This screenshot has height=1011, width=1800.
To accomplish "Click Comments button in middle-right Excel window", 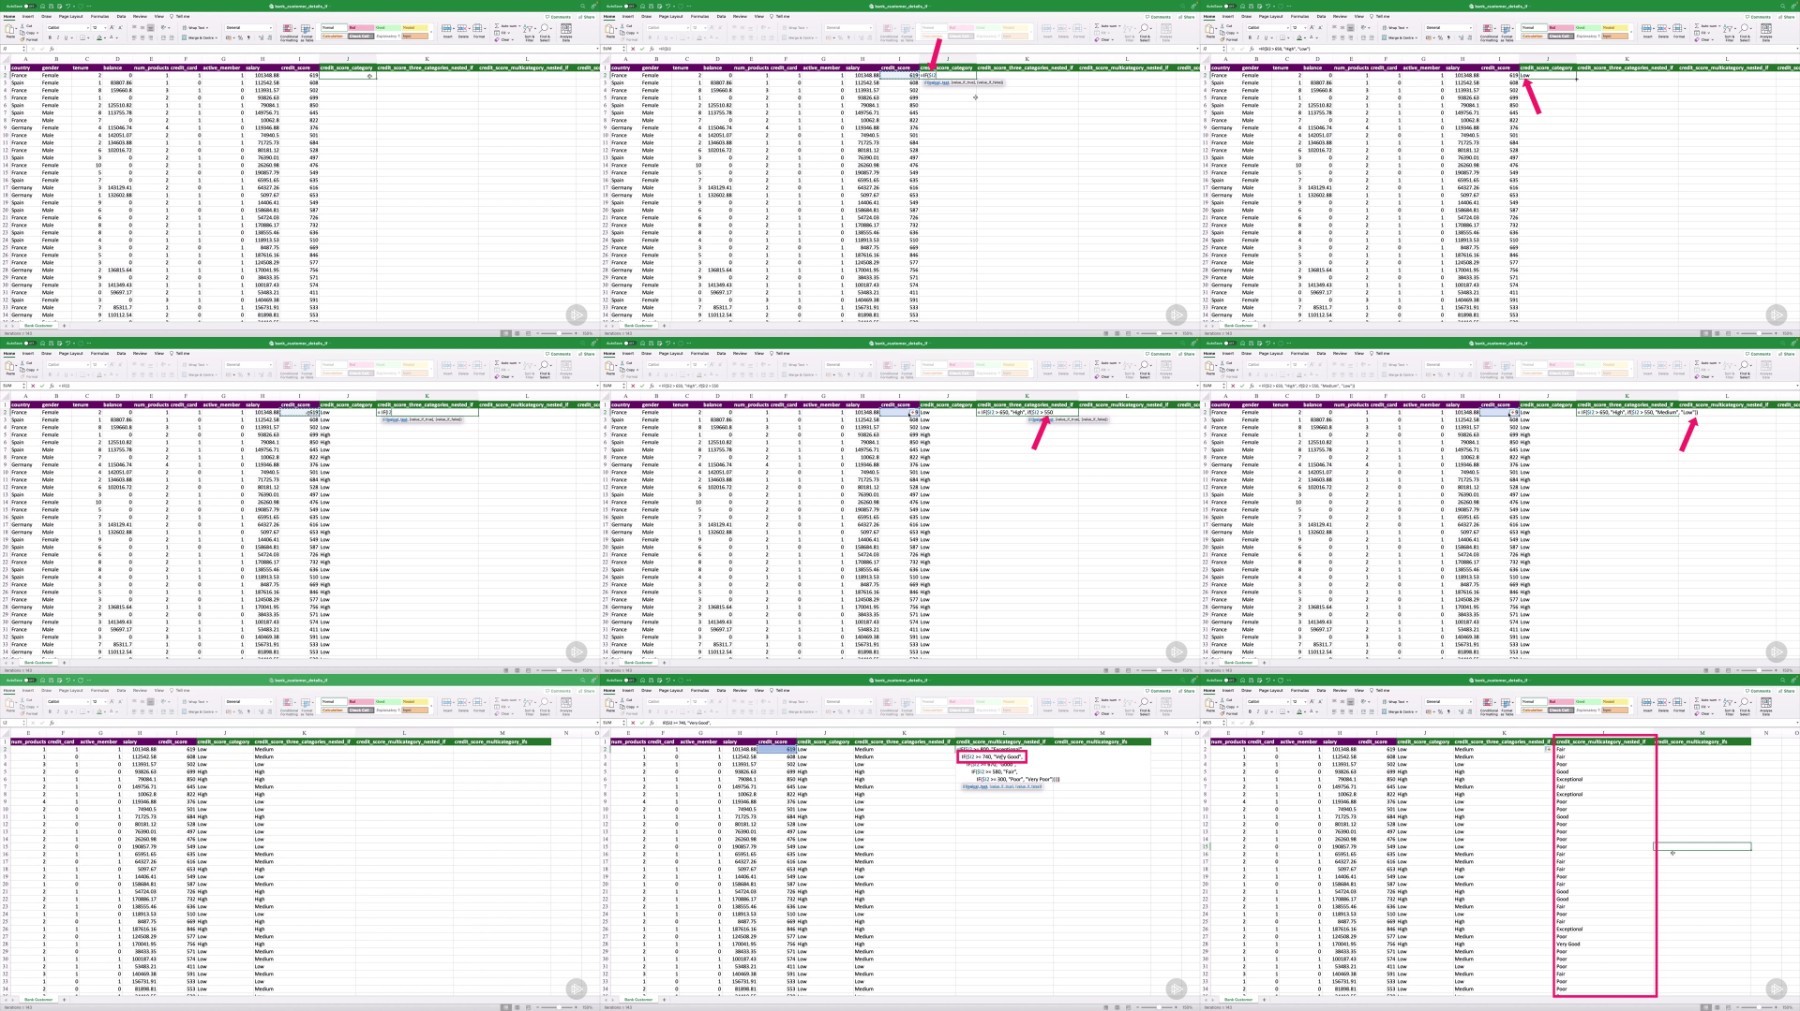I will click(1758, 354).
